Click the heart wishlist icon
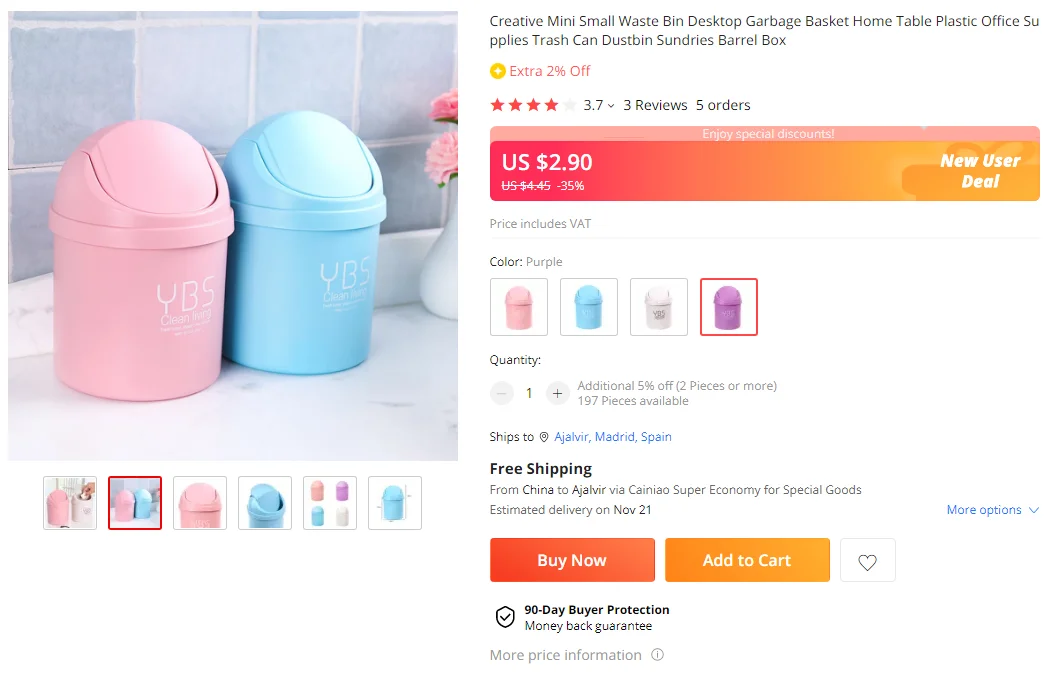 (867, 561)
